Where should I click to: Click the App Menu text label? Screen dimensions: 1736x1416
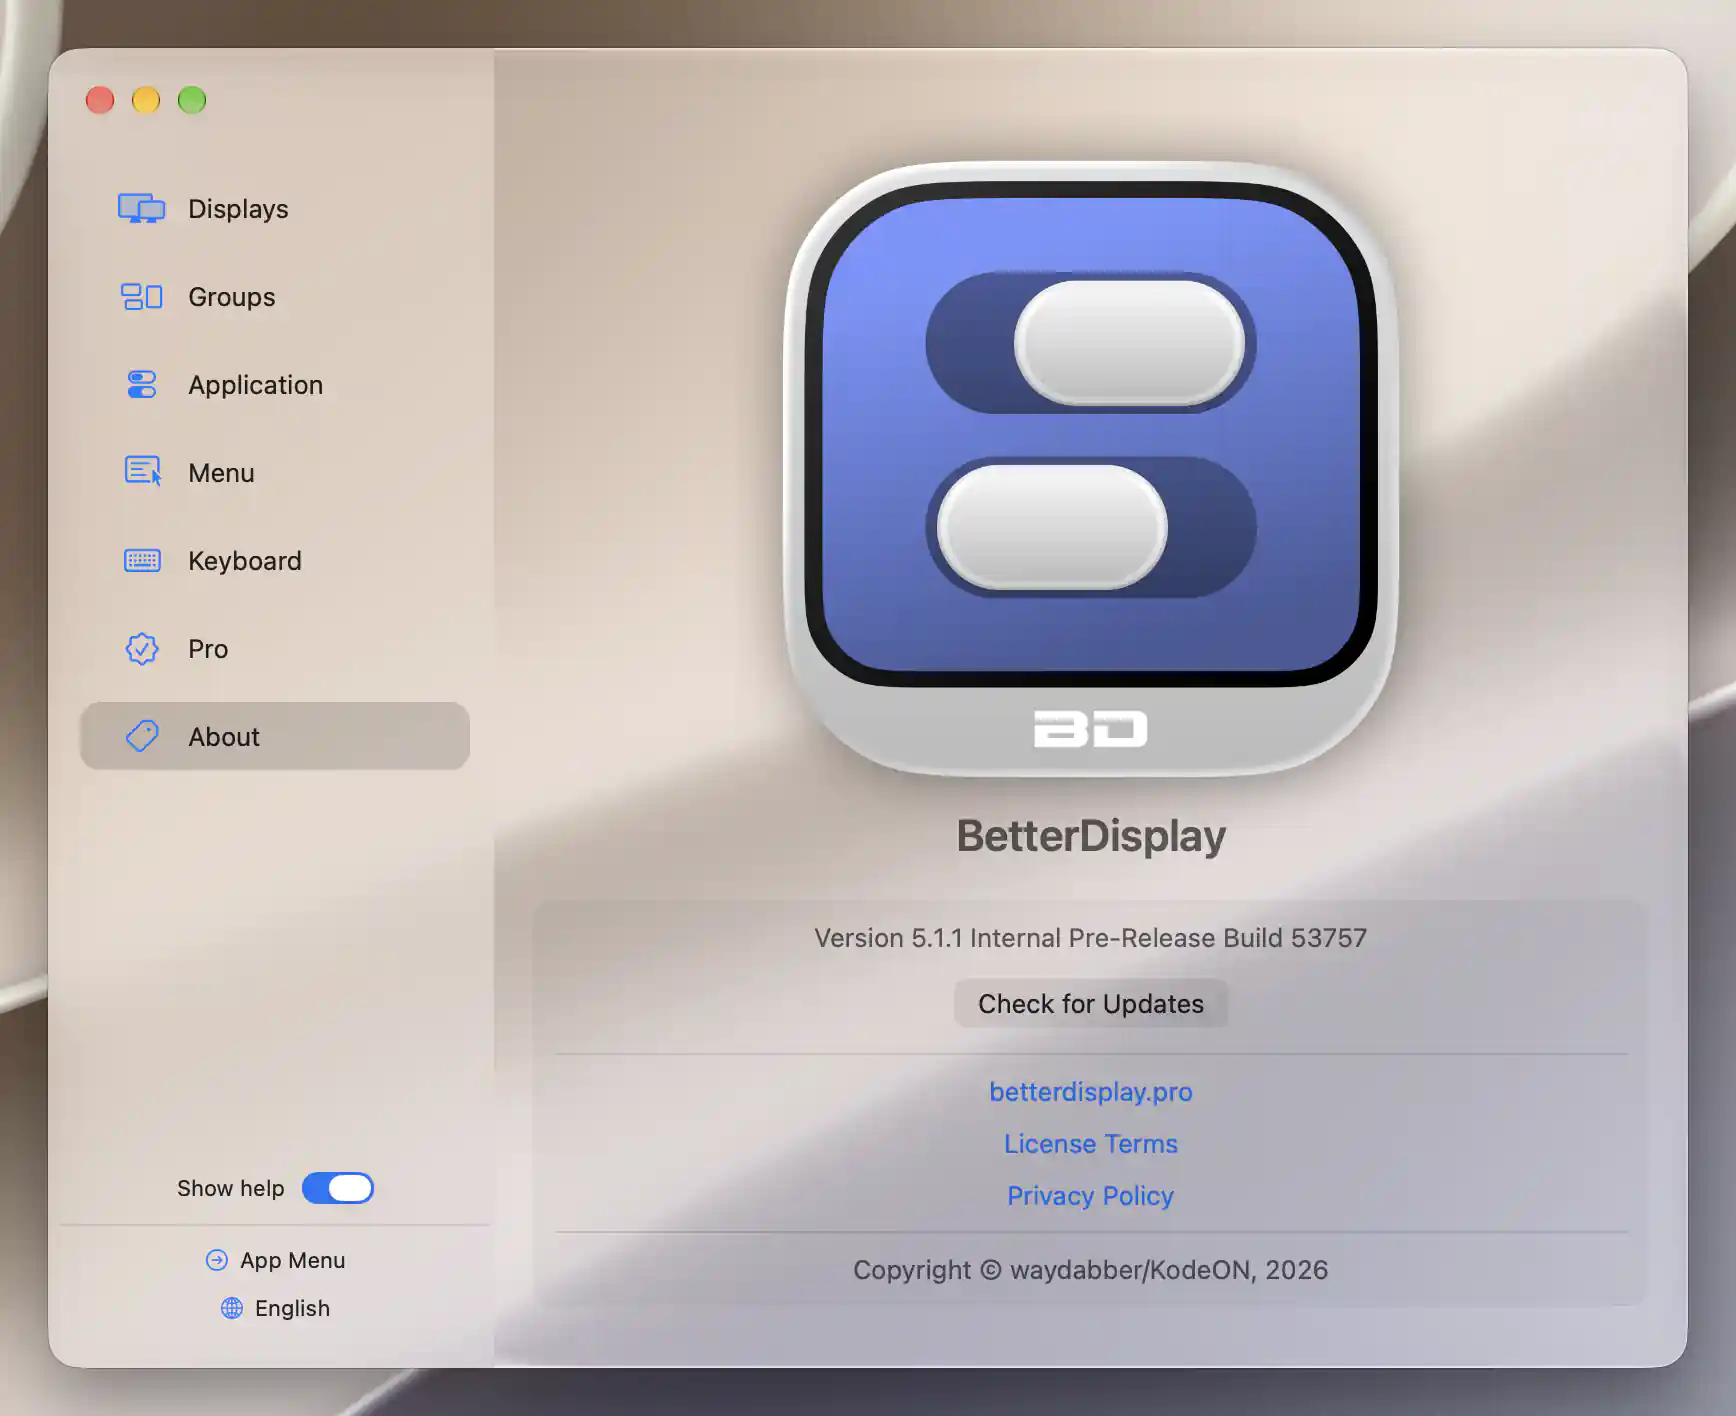[292, 1260]
